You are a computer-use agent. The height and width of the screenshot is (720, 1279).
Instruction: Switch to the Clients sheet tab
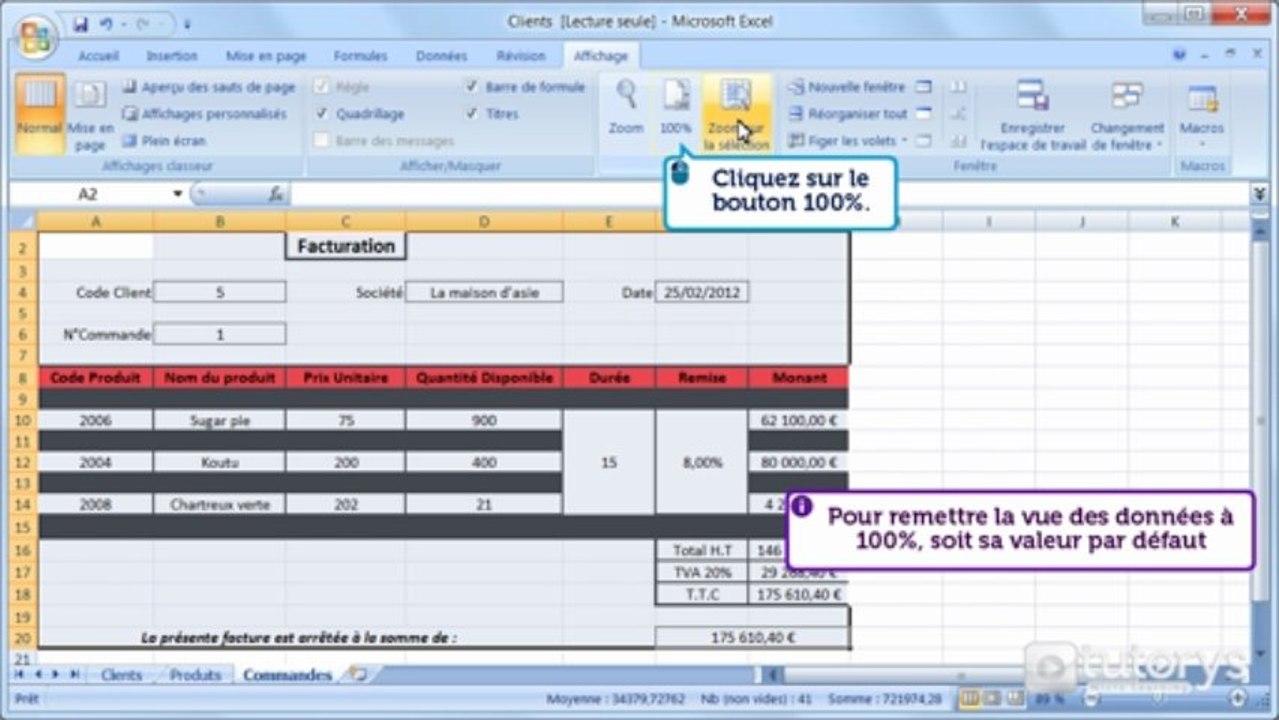121,675
